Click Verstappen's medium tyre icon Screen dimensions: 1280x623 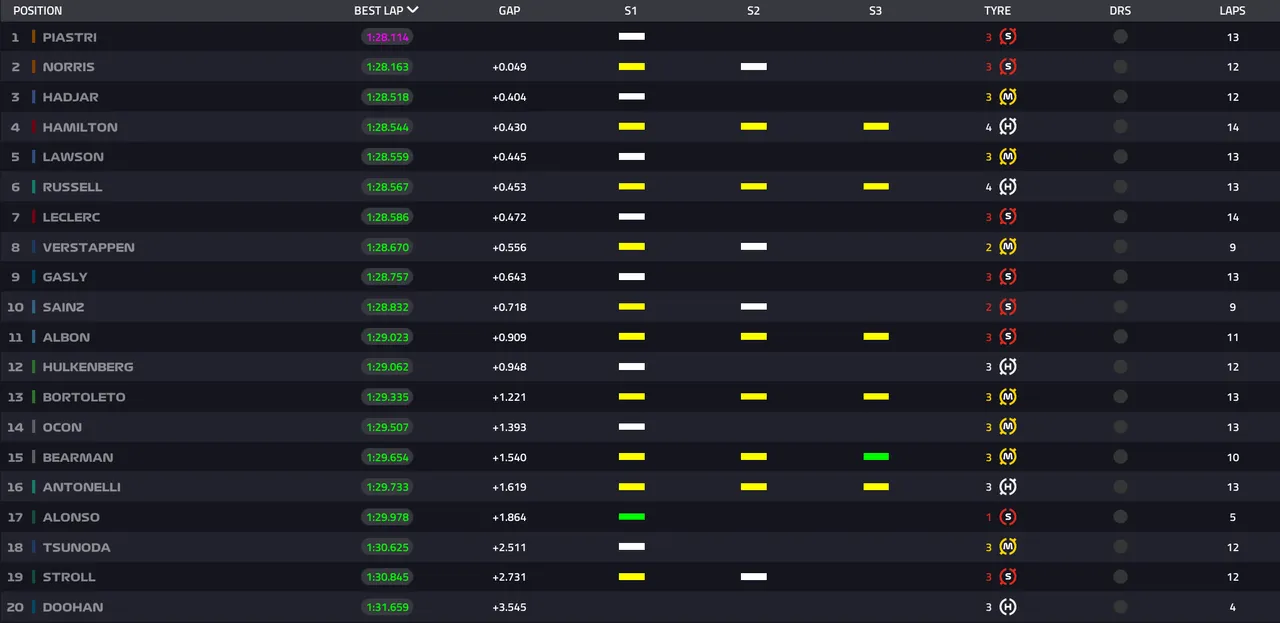coord(1008,247)
